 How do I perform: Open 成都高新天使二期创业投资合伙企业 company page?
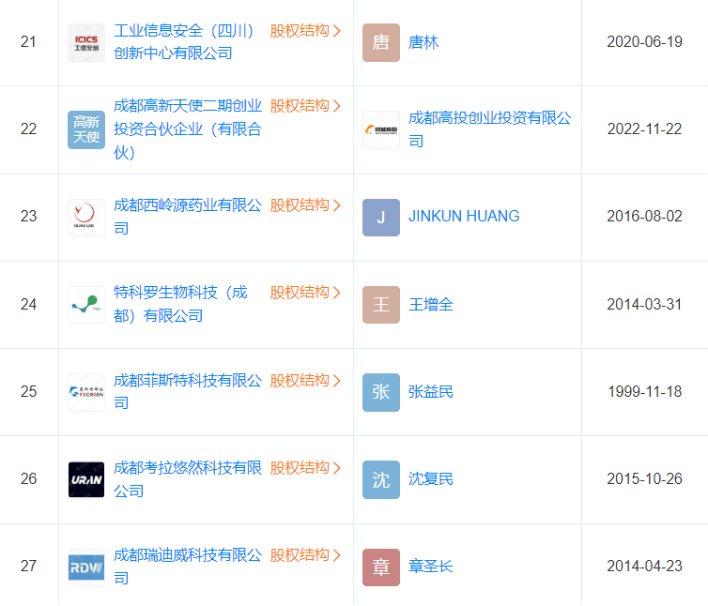tap(188, 129)
